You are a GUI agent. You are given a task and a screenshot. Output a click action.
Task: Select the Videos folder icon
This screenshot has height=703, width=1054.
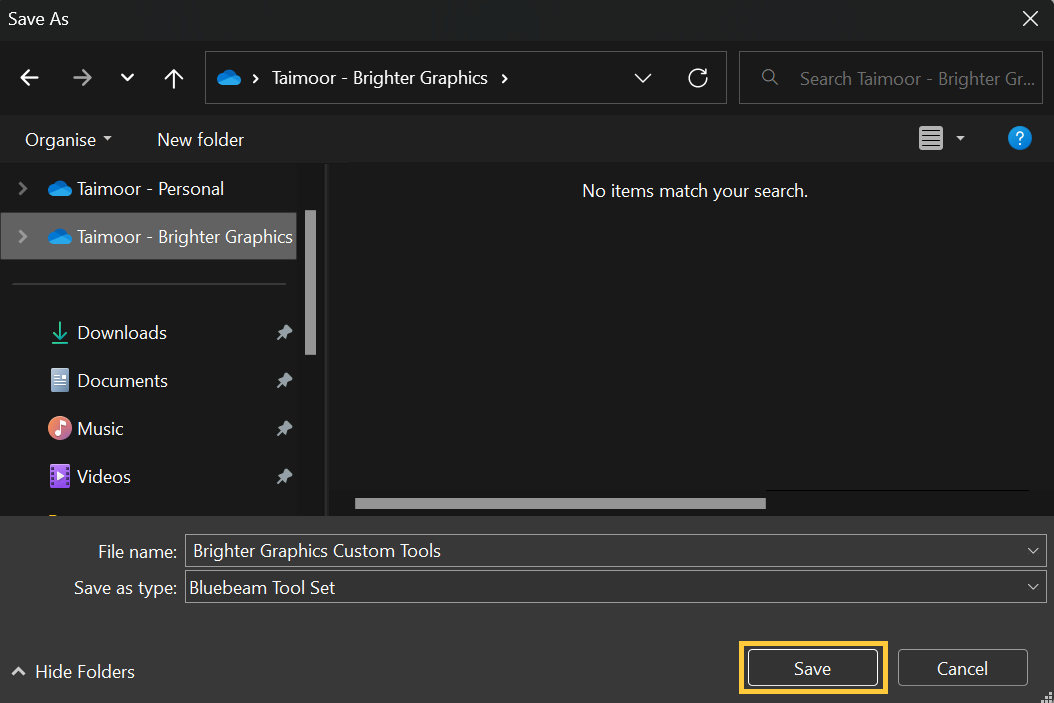click(x=59, y=476)
